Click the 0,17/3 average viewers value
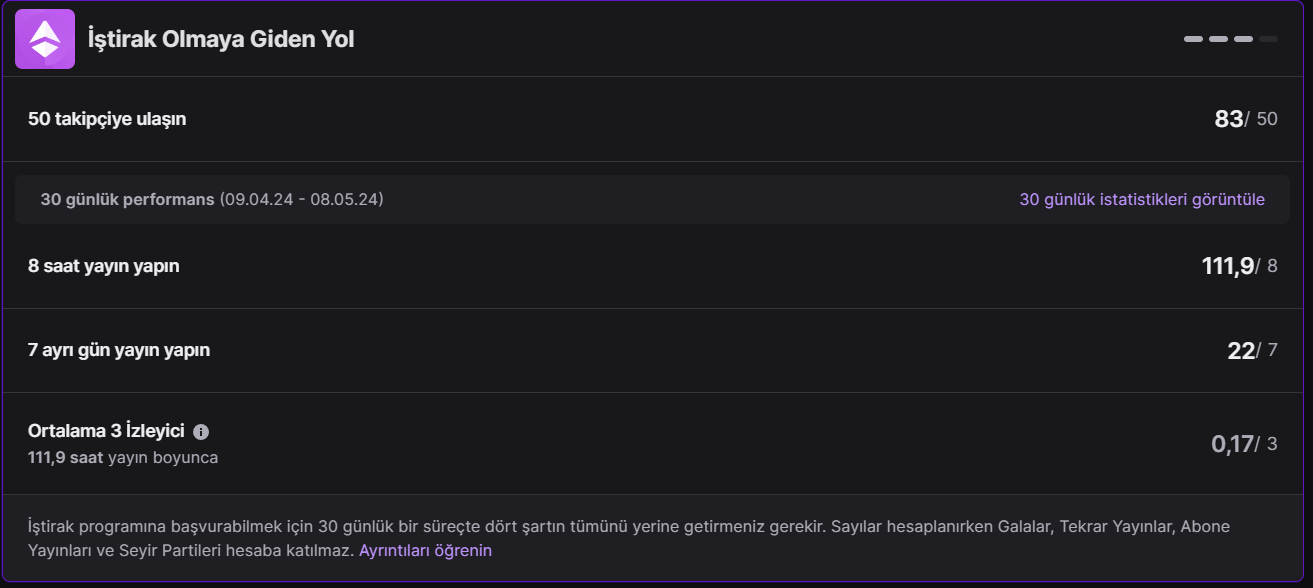The image size is (1313, 588). (1244, 444)
